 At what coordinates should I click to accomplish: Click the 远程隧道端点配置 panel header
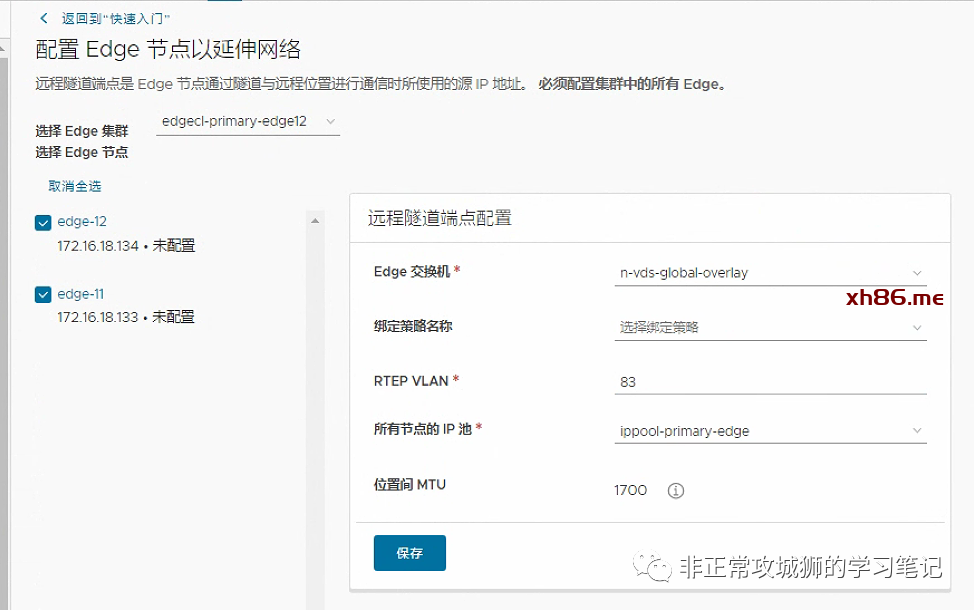[440, 218]
